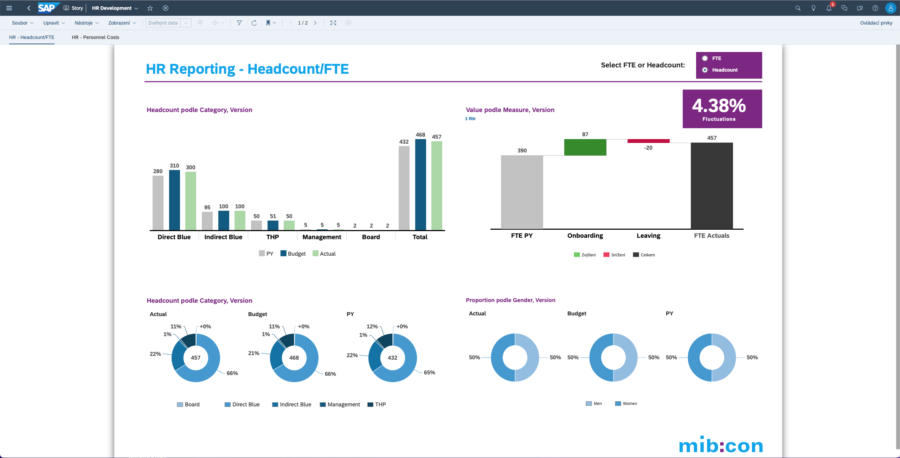
Task: Click the green Onboarding waterfall bar
Action: [x=585, y=147]
